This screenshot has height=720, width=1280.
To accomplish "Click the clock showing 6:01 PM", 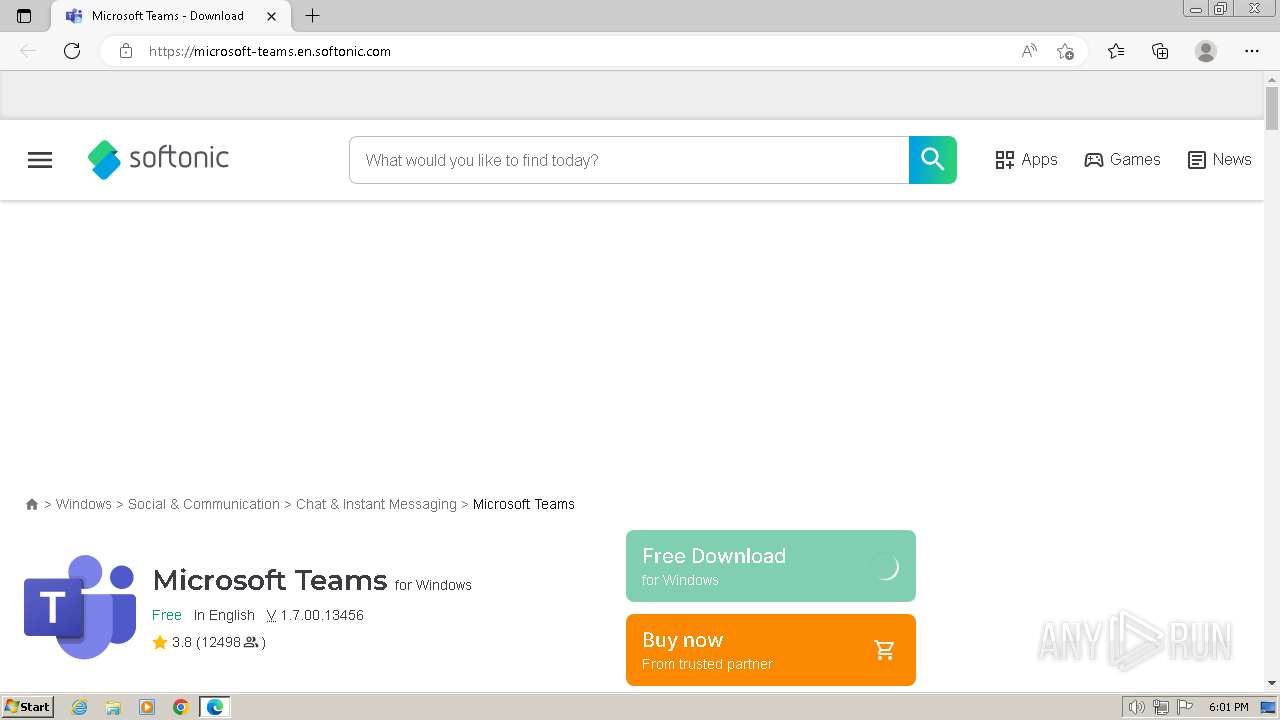I will coord(1228,707).
